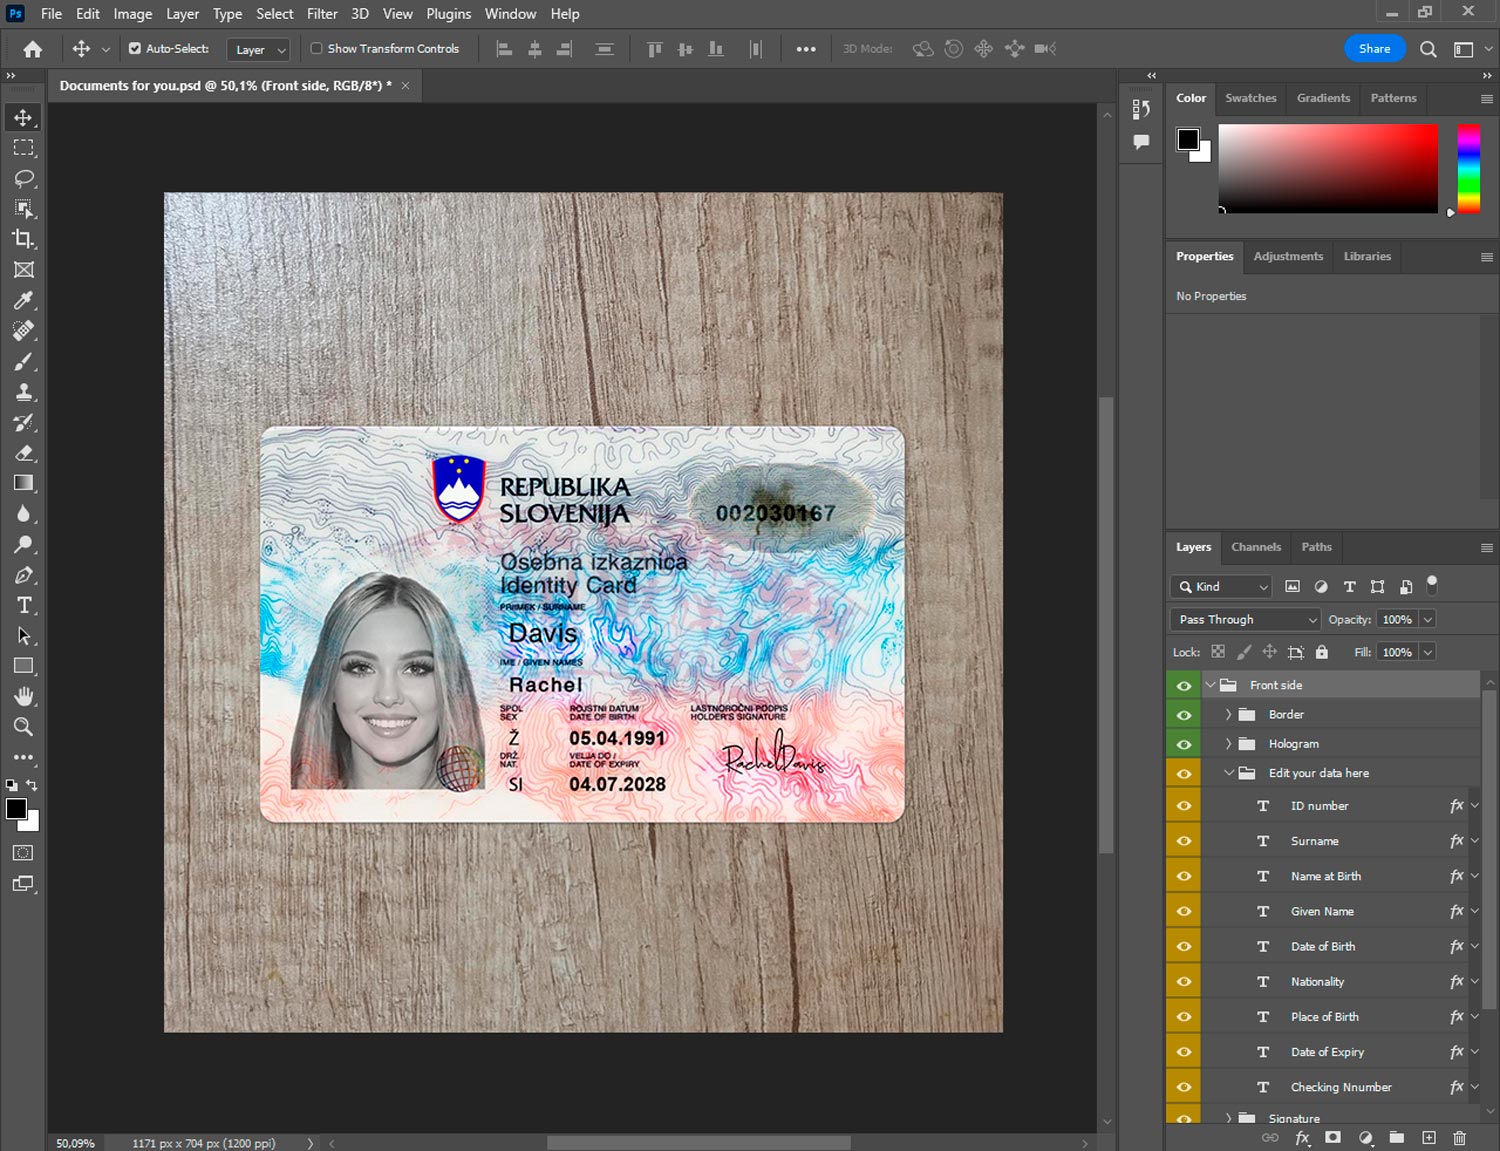Image resolution: width=1500 pixels, height=1151 pixels.
Task: Select the Lasso tool
Action: [23, 178]
